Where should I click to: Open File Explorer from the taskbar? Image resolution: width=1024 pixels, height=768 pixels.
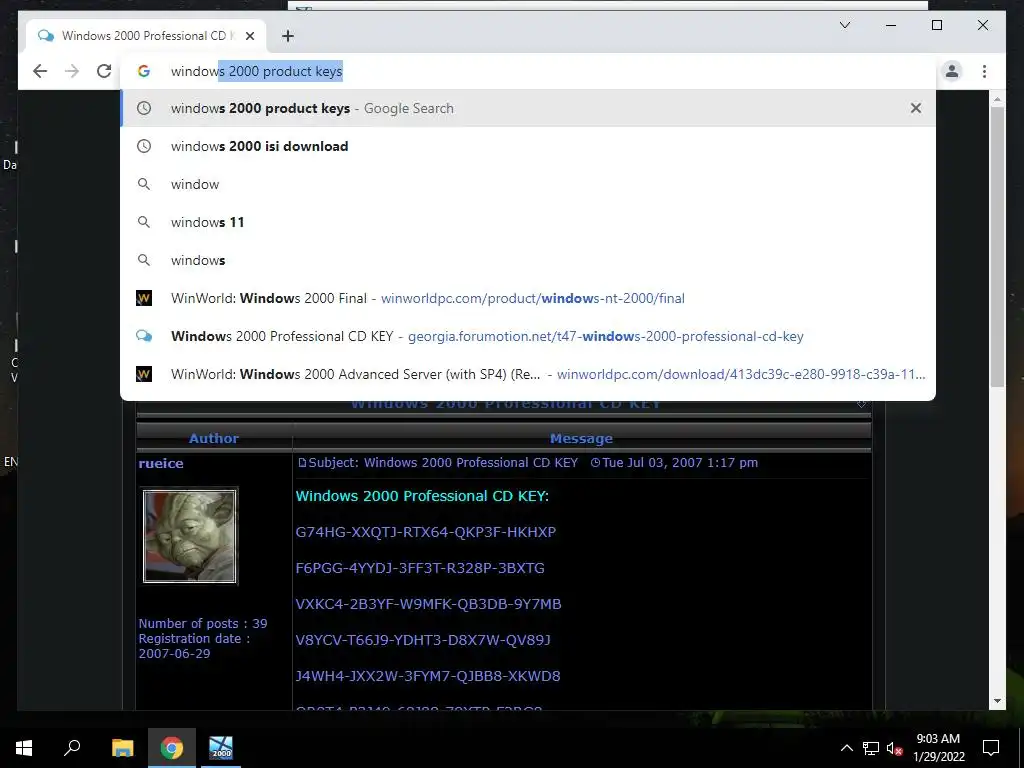pos(122,748)
